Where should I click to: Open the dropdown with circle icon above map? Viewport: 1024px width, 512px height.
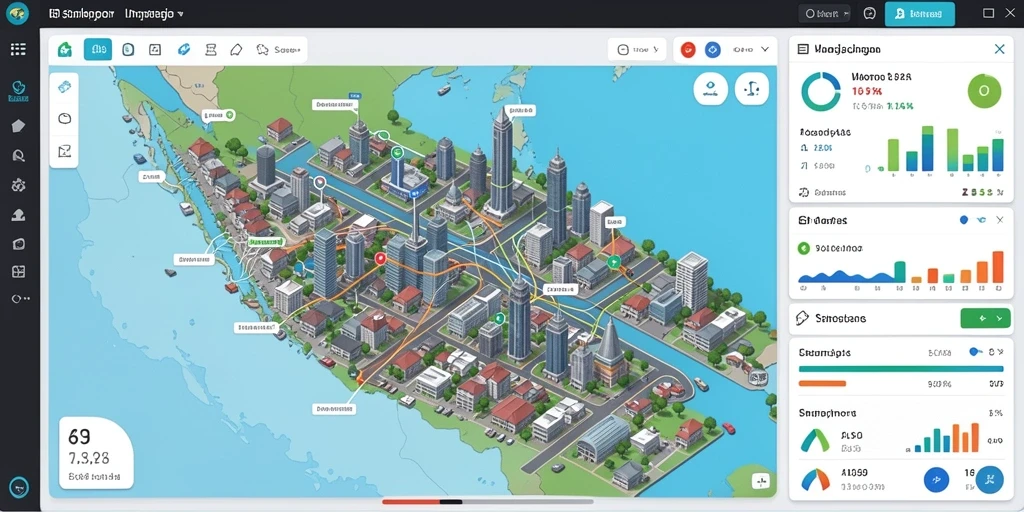(637, 50)
